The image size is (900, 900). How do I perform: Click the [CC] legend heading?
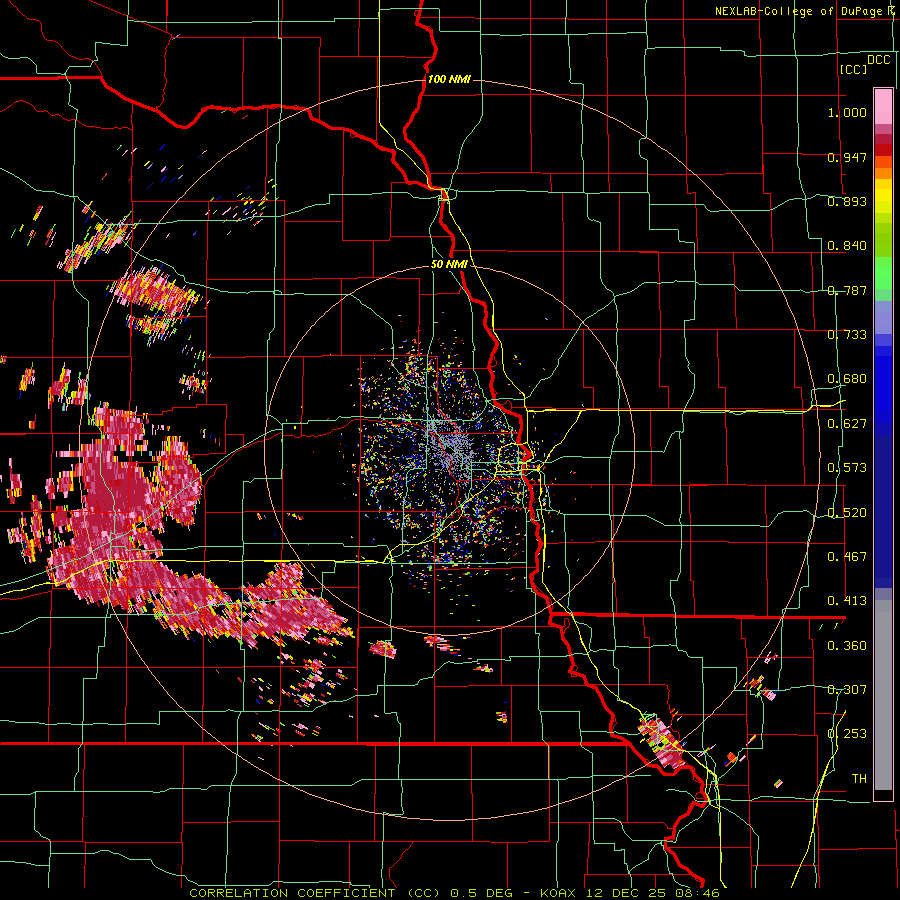pyautogui.click(x=853, y=69)
